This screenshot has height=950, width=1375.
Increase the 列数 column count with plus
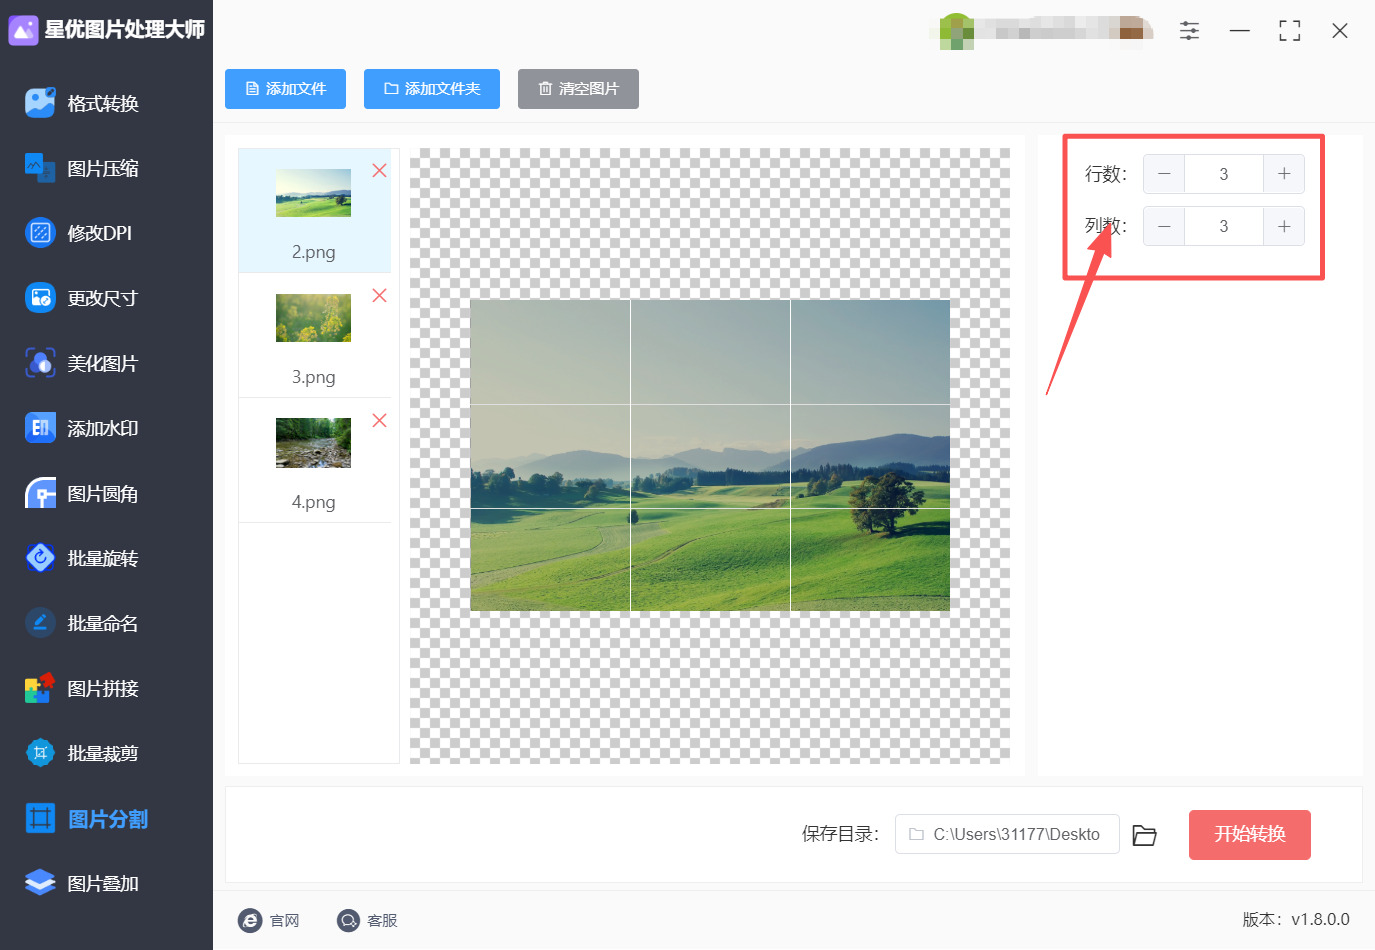(x=1284, y=226)
